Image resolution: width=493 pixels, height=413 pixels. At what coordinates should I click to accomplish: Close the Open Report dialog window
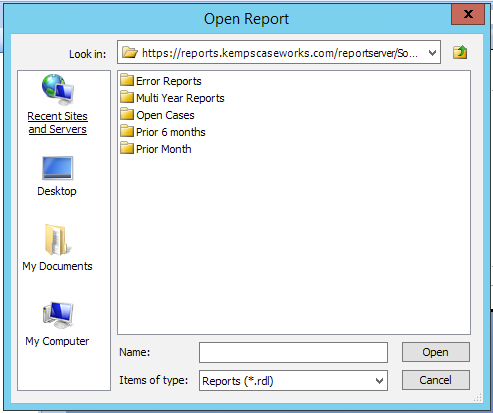(x=468, y=14)
